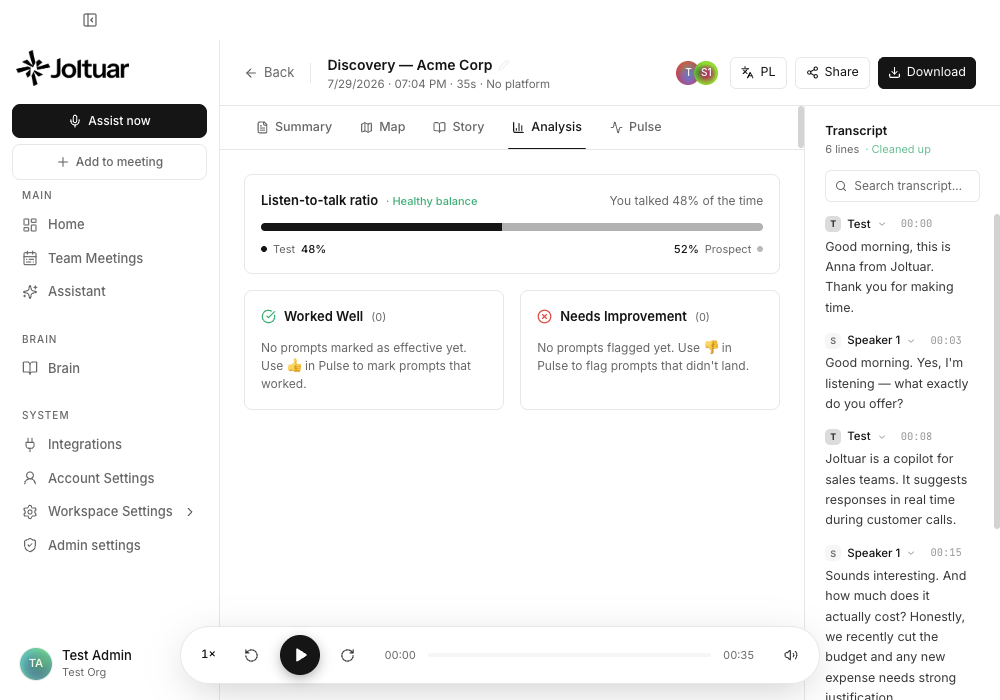Open Brain in the sidebar
The width and height of the screenshot is (1000, 700).
tap(64, 368)
